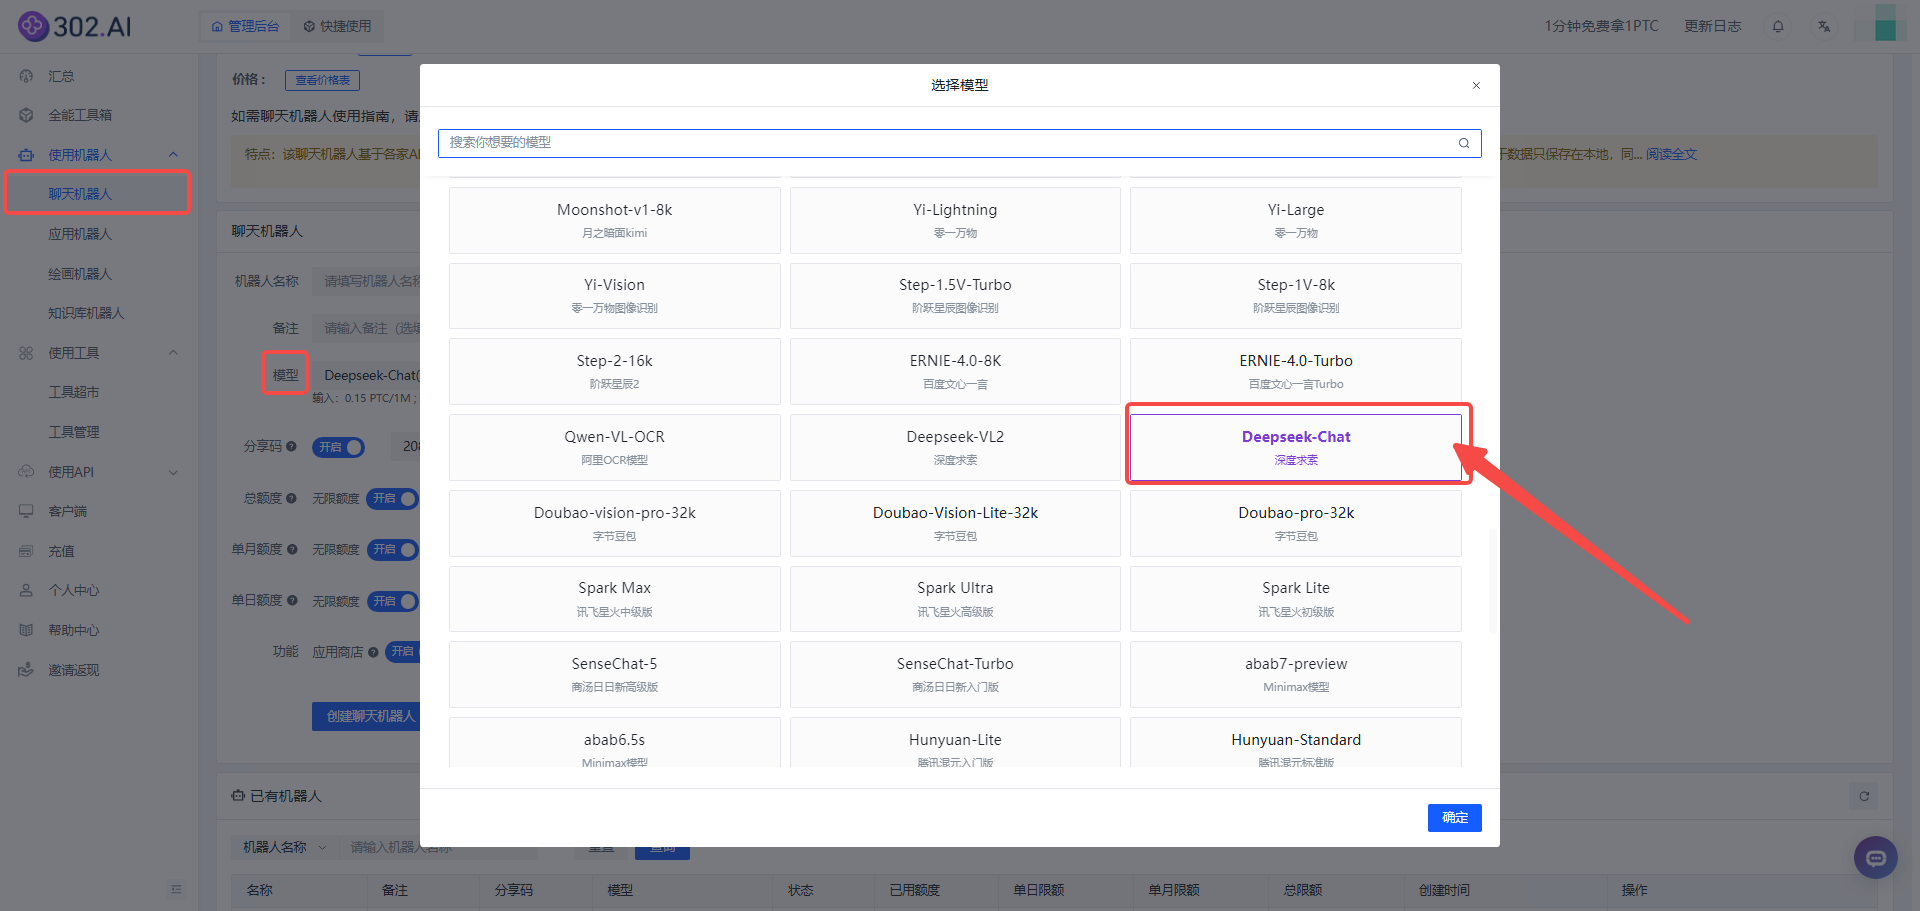Collapse the 使用机器人 sidebar group
Screen dimensions: 1920x911
pyautogui.click(x=99, y=155)
